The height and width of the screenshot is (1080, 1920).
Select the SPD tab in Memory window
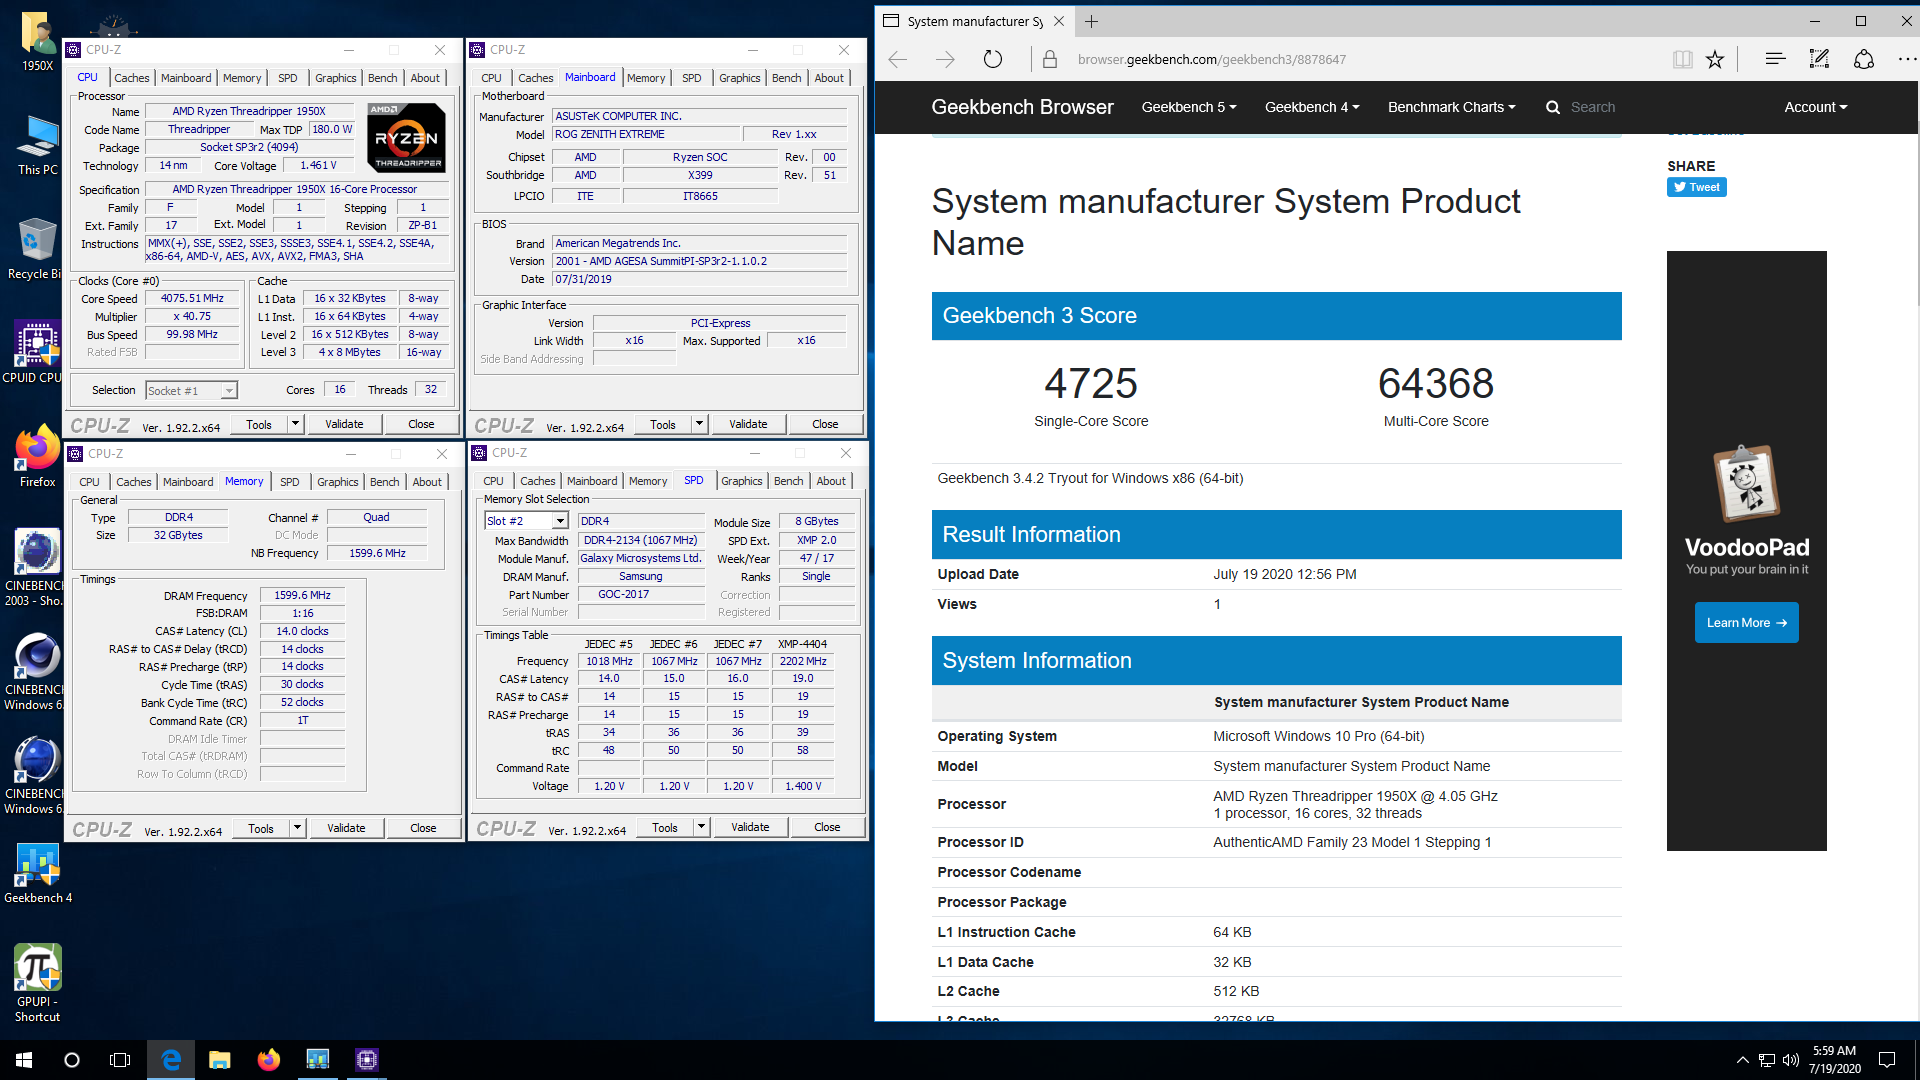pos(289,482)
